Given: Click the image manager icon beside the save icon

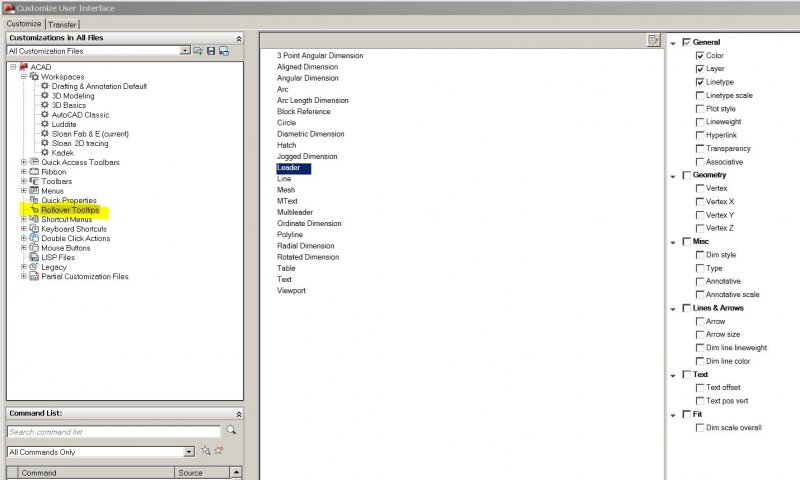Looking at the screenshot, I should click(x=223, y=51).
